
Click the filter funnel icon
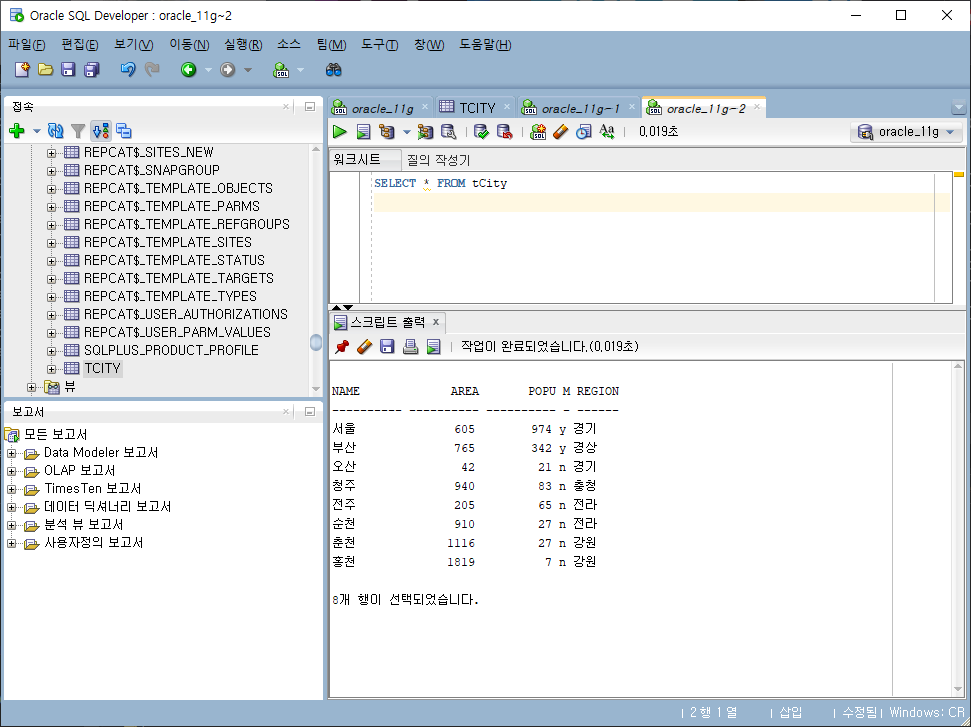[x=78, y=131]
